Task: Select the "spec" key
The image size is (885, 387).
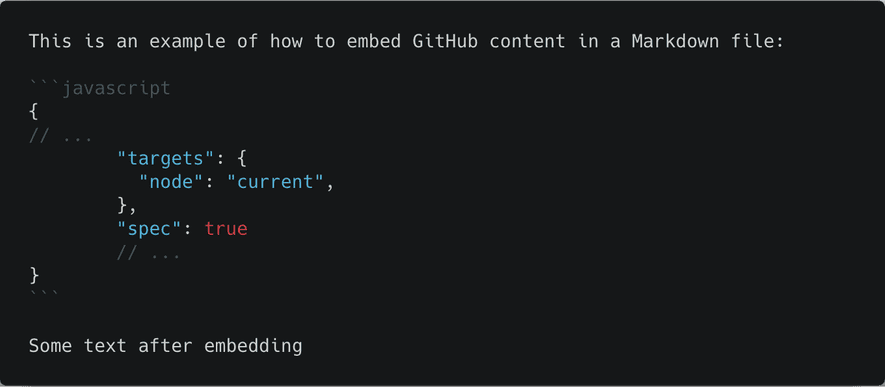Action: click(x=151, y=229)
